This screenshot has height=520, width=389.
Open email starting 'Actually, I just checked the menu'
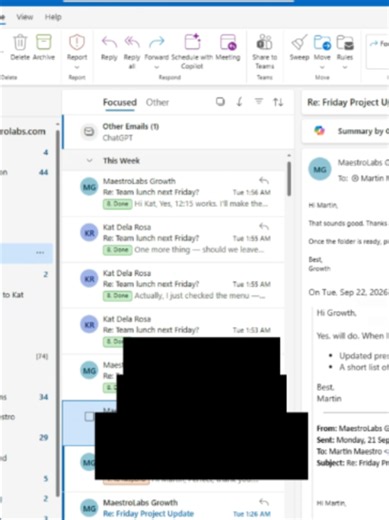(x=174, y=285)
